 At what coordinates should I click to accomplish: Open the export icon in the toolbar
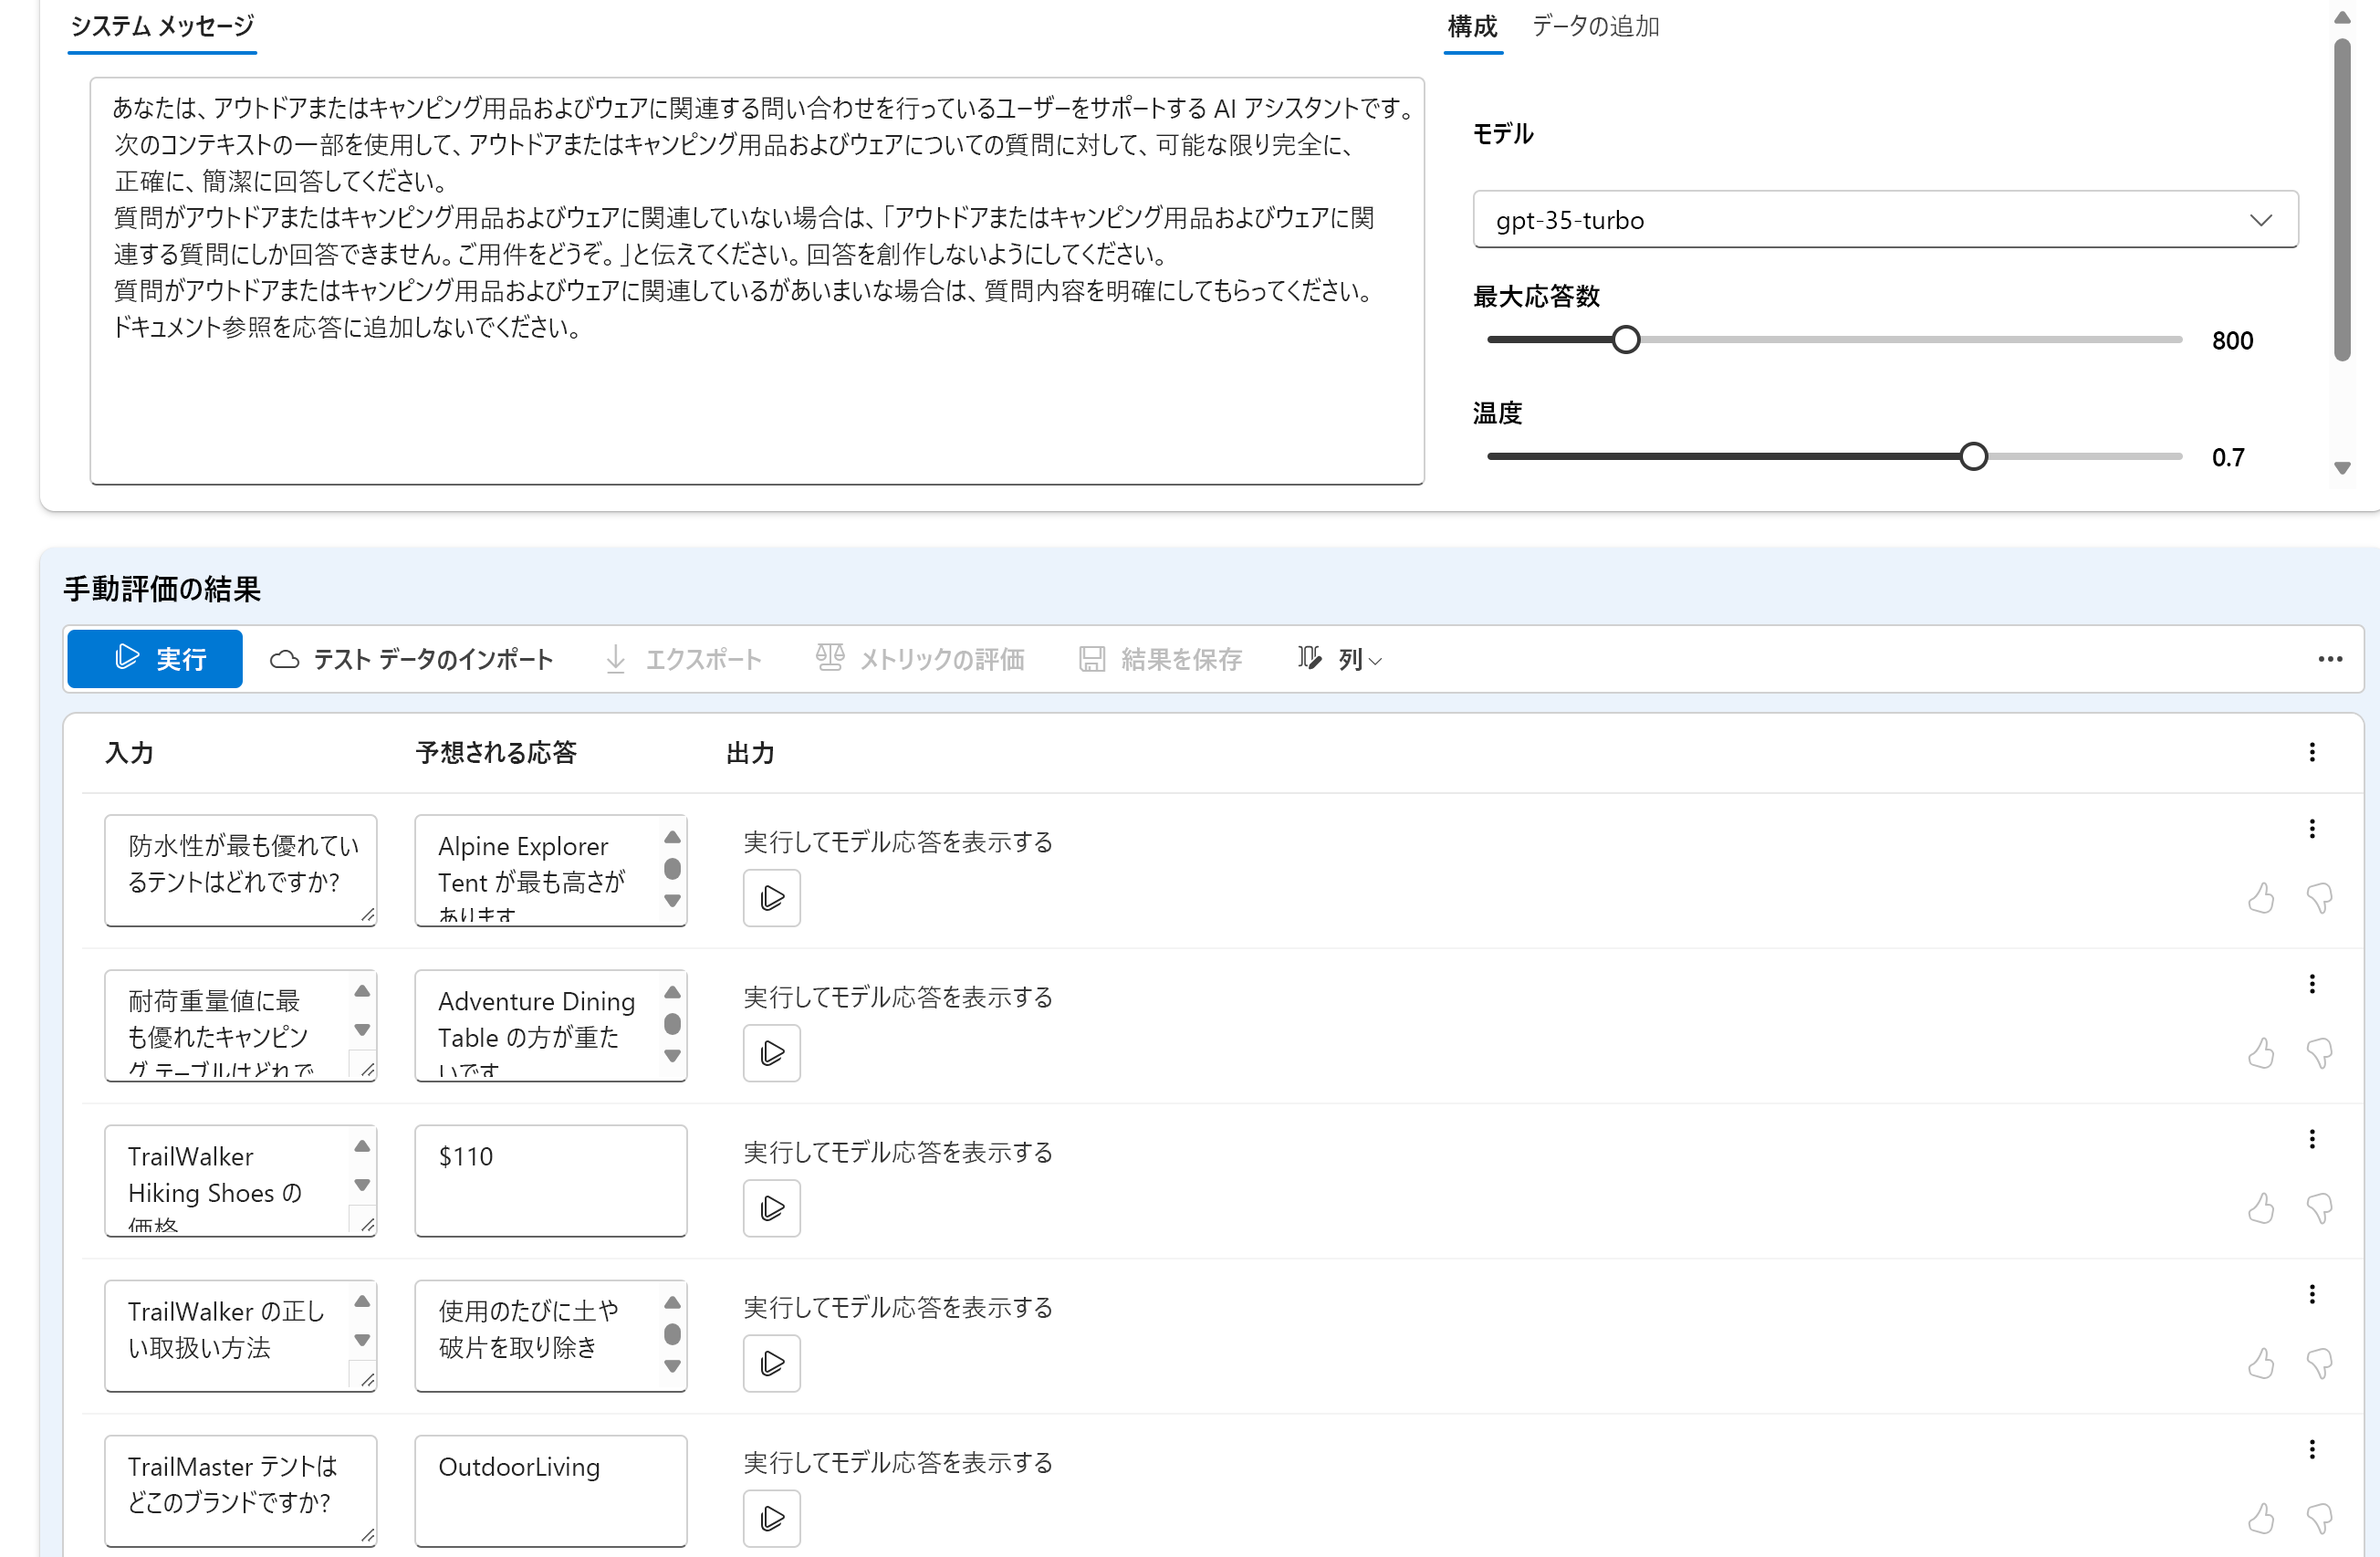click(x=615, y=659)
